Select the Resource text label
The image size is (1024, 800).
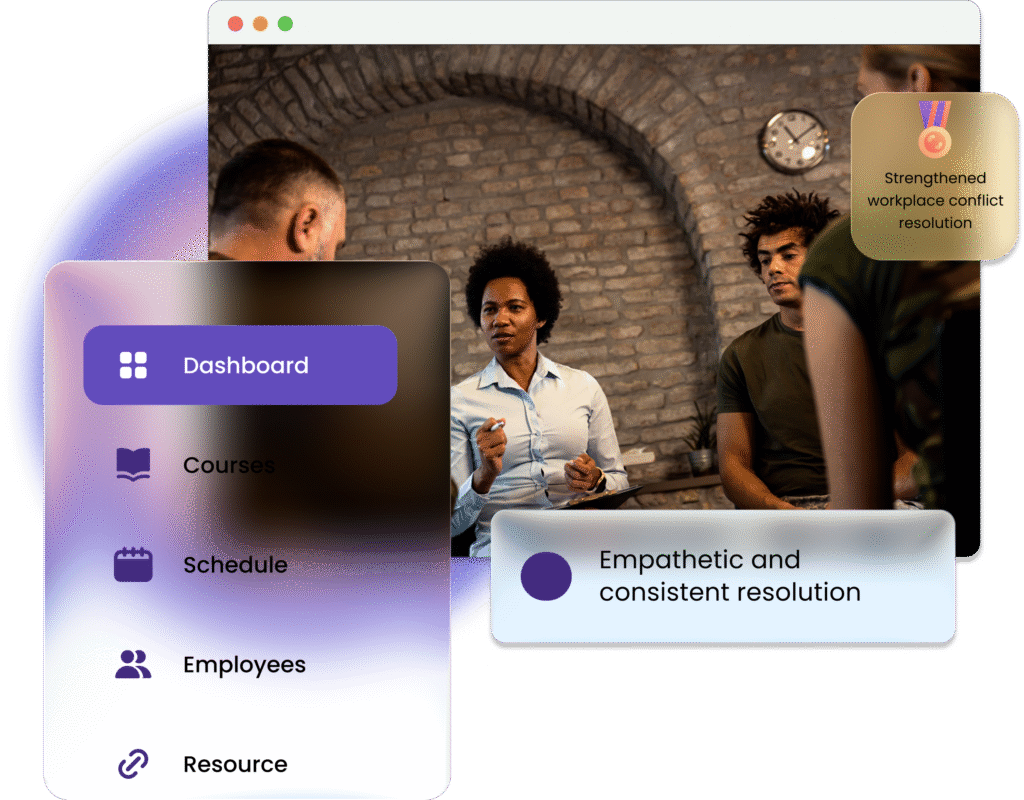coord(235,765)
